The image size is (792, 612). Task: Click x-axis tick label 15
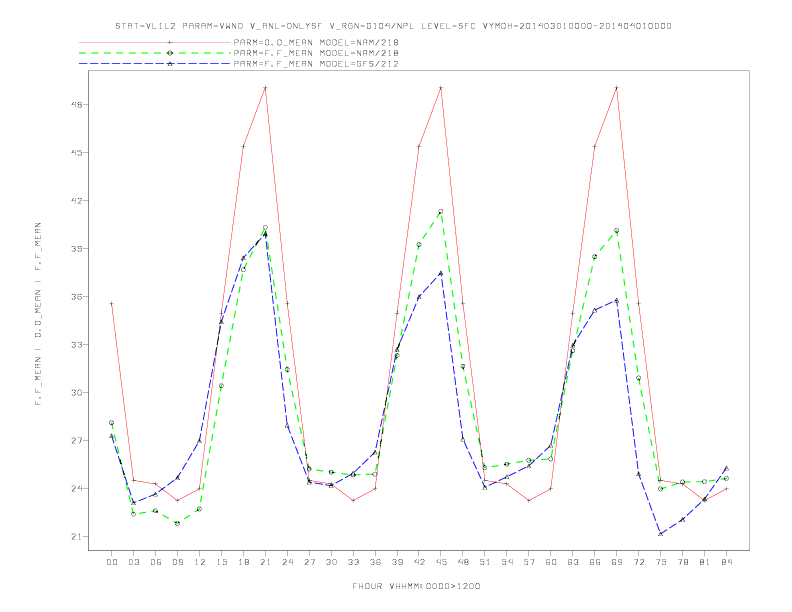pyautogui.click(x=221, y=562)
